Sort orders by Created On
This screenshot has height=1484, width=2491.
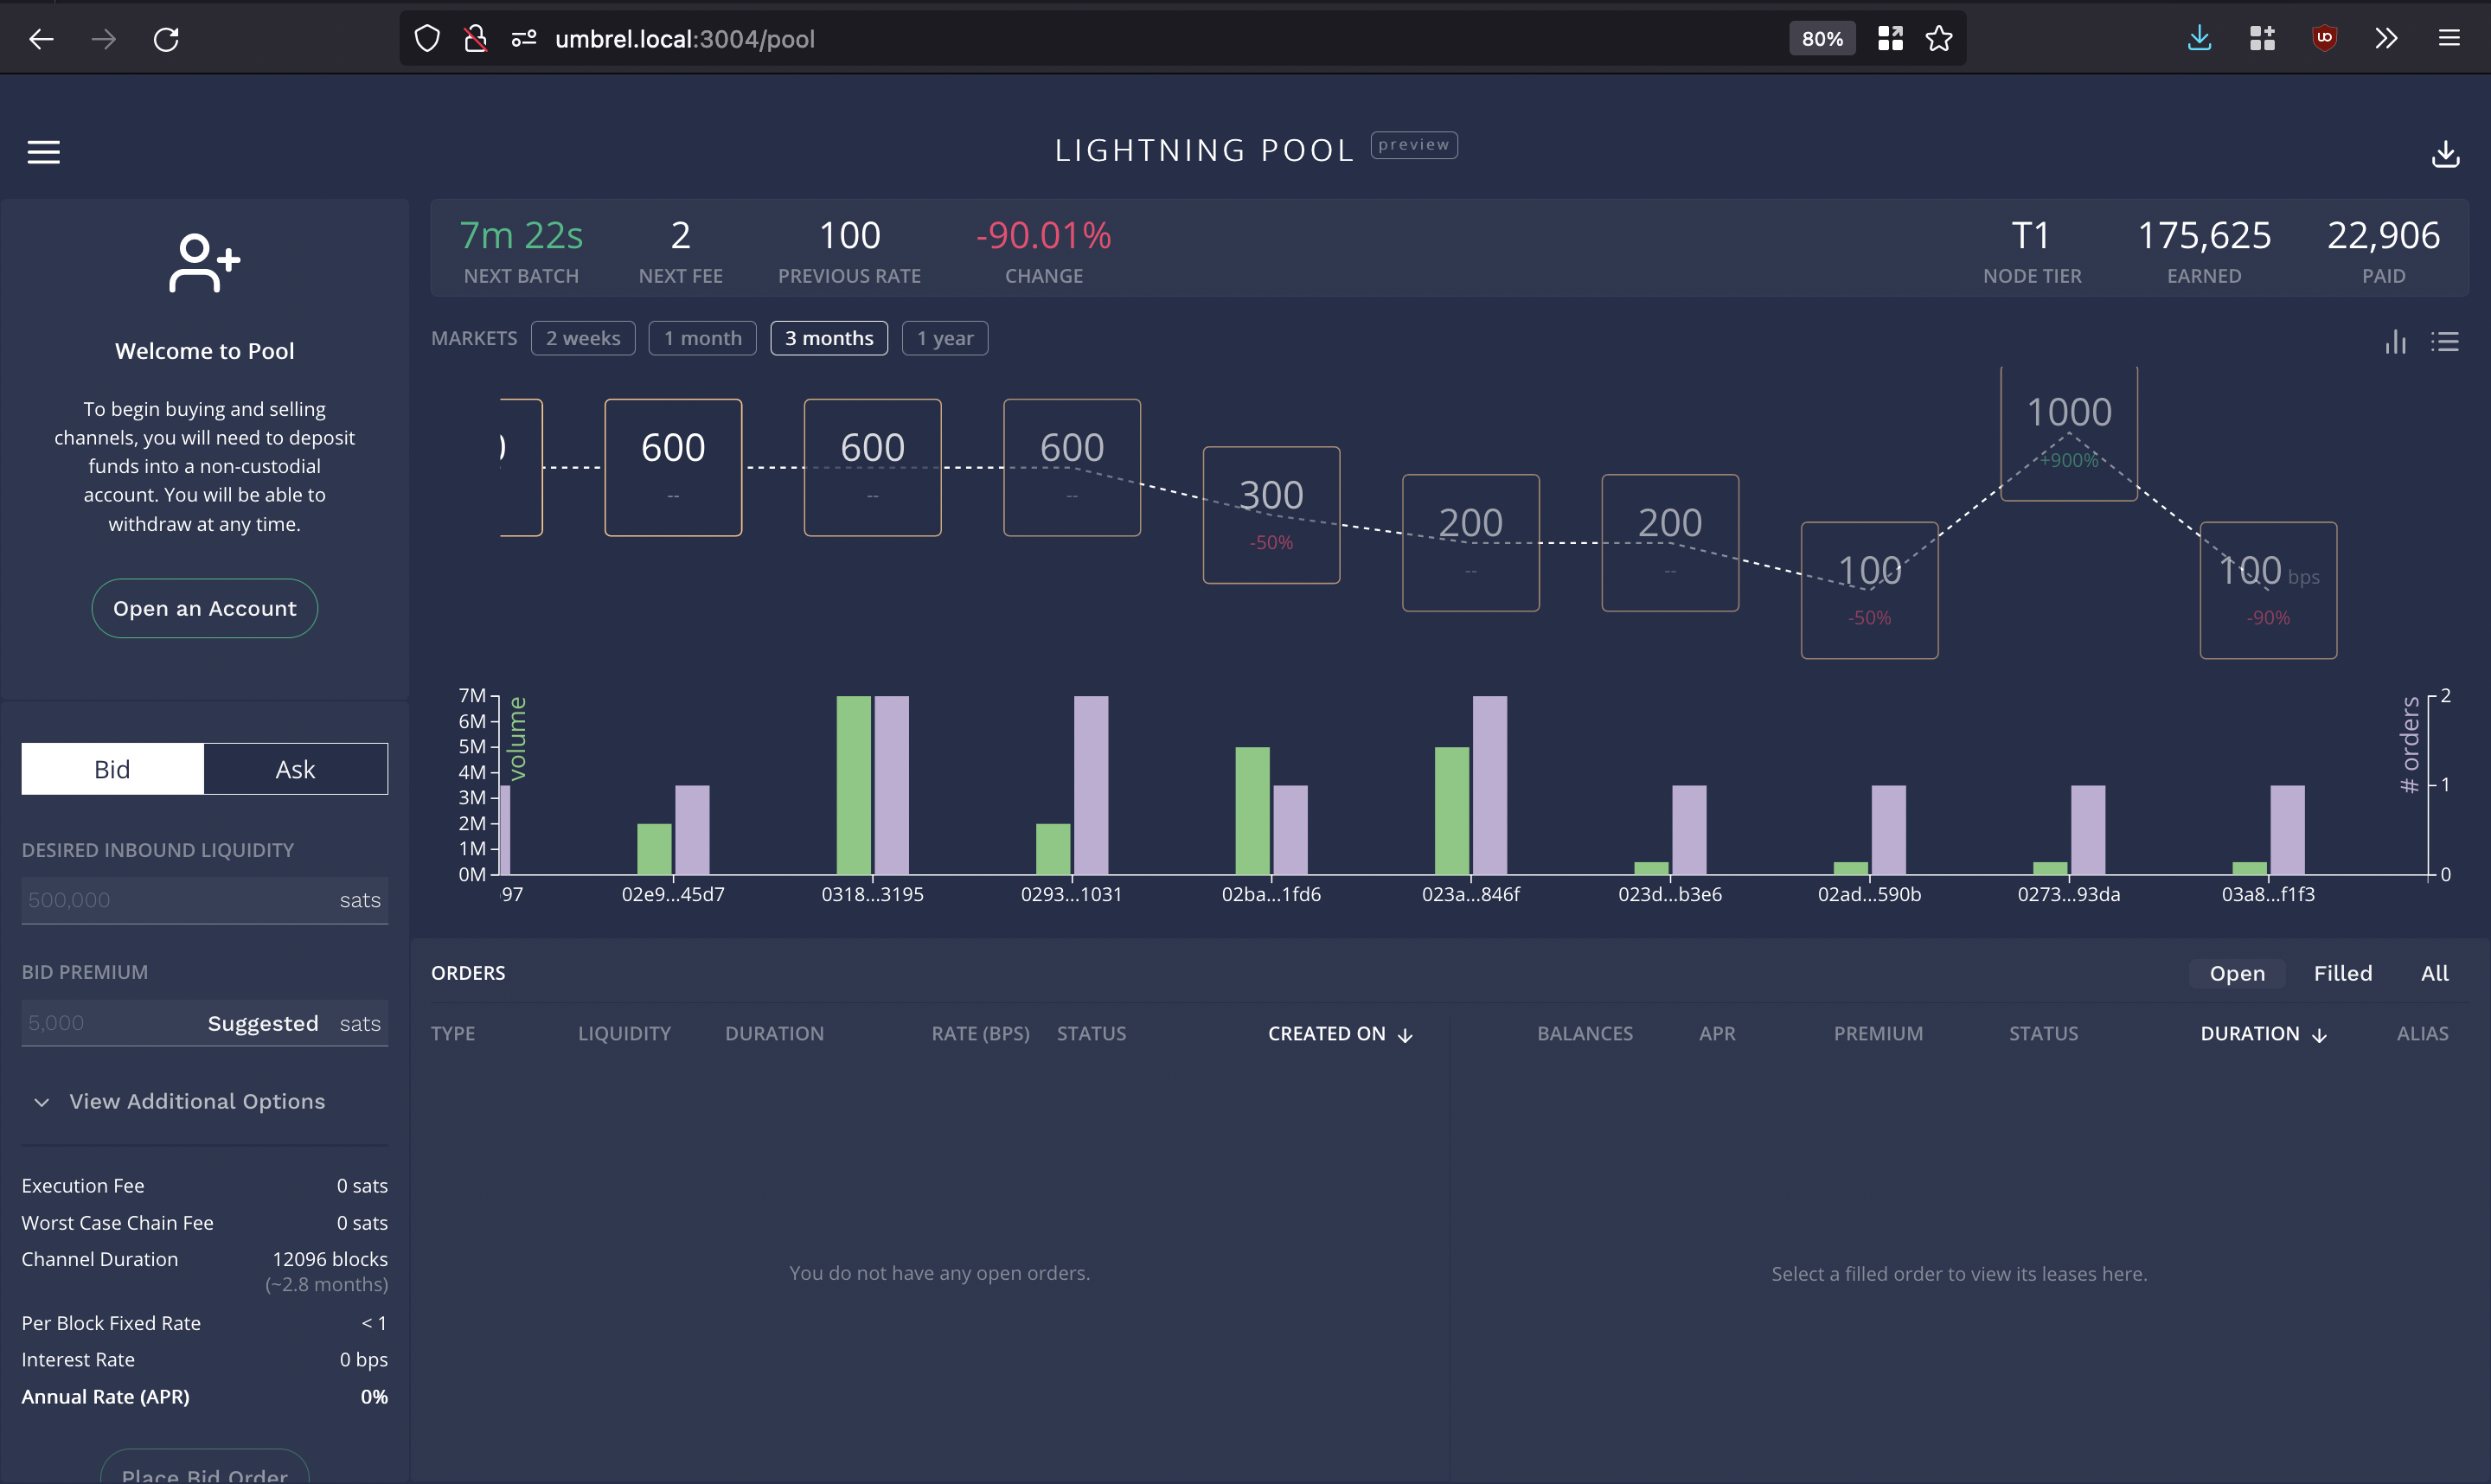(1340, 1033)
